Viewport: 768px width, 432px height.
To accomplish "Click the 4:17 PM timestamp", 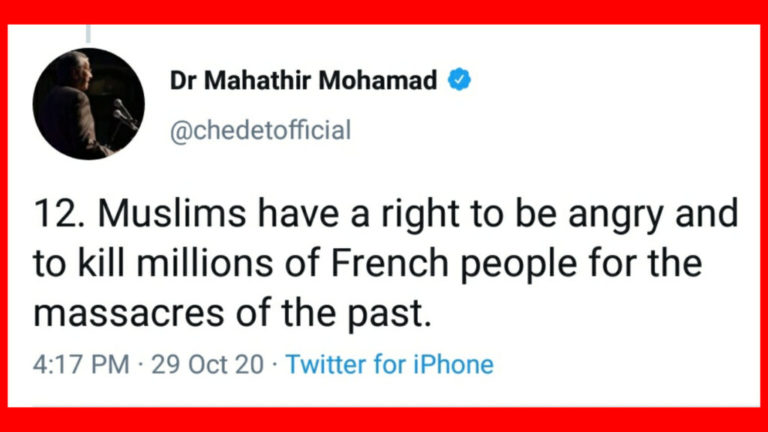I will click(x=81, y=365).
